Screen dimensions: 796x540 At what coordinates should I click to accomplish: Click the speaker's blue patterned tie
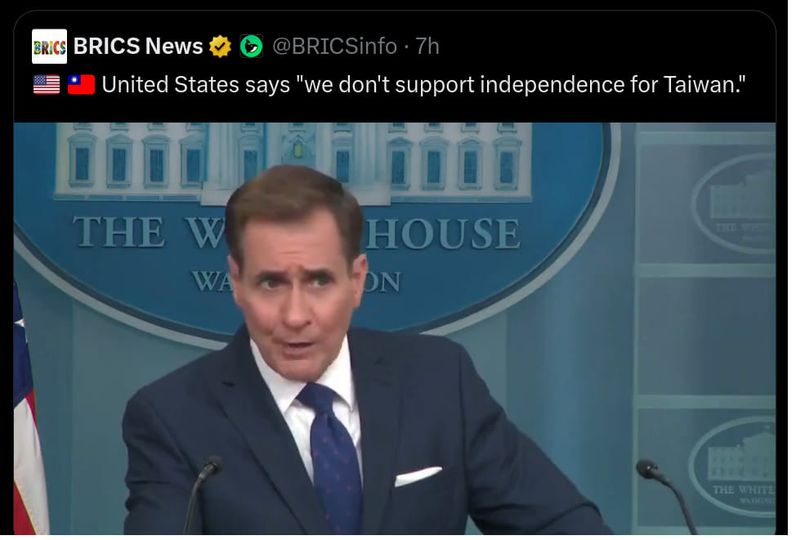tap(333, 457)
